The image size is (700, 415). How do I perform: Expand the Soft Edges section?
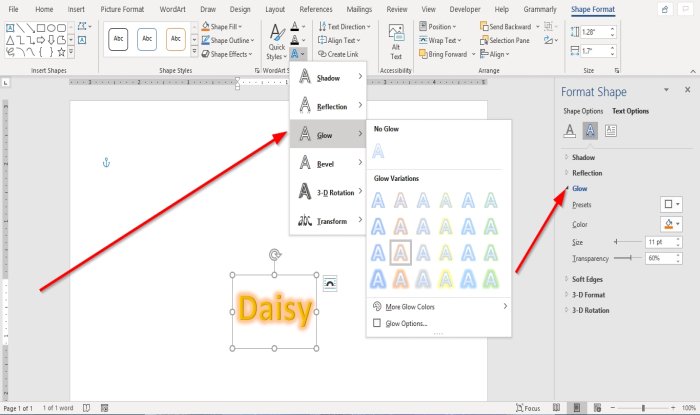[x=587, y=279]
